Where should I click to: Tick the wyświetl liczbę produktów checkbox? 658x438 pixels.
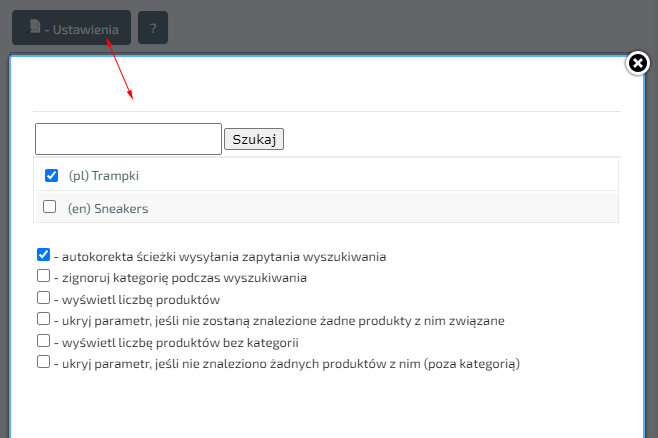pyautogui.click(x=43, y=298)
